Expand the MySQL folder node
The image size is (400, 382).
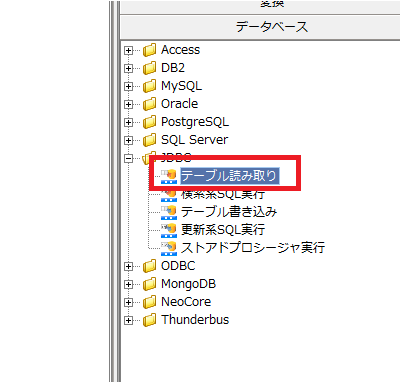128,87
